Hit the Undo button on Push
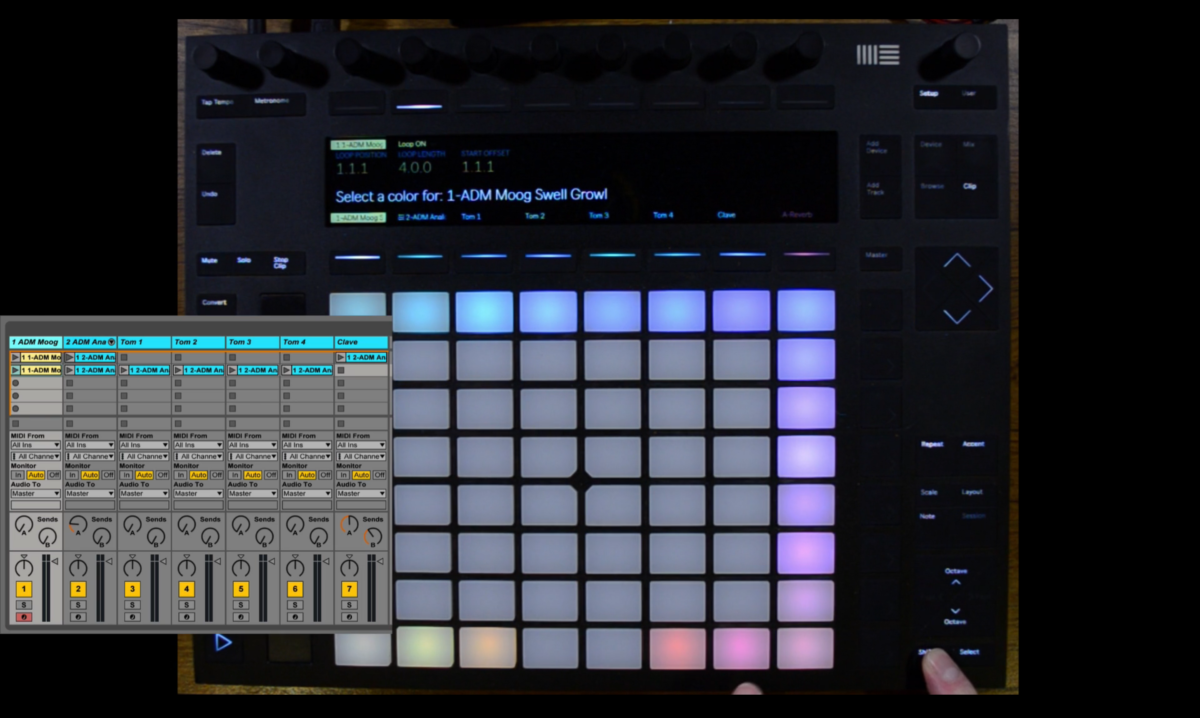This screenshot has height=718, width=1200. point(210,194)
